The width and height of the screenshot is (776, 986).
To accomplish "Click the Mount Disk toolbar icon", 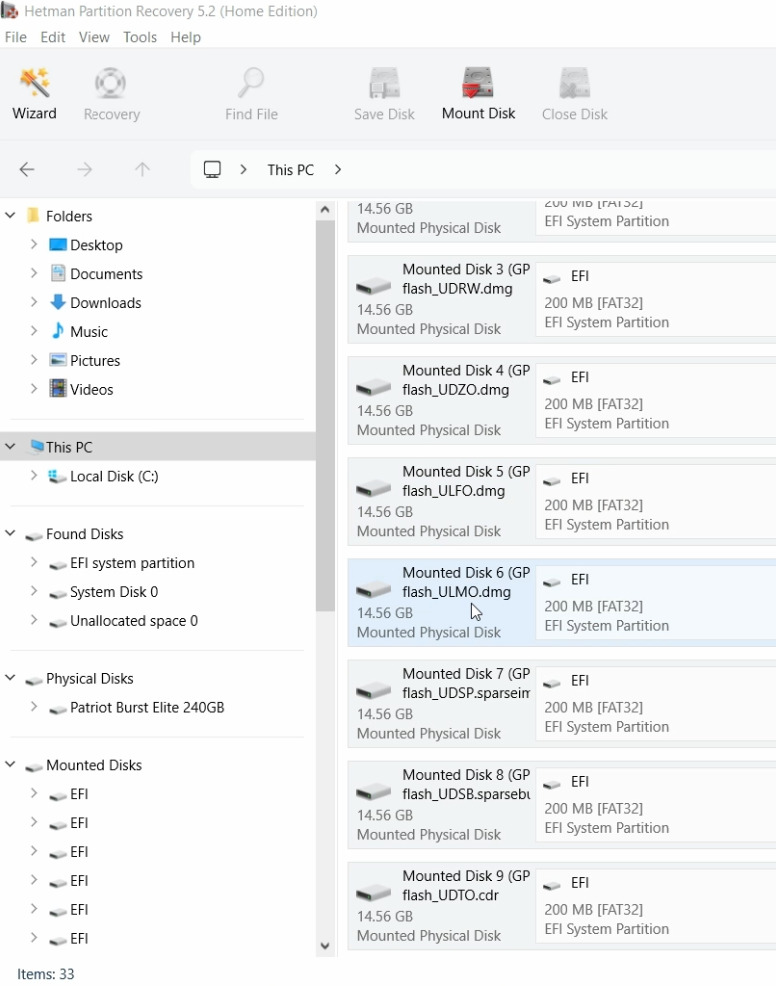I will click(478, 83).
